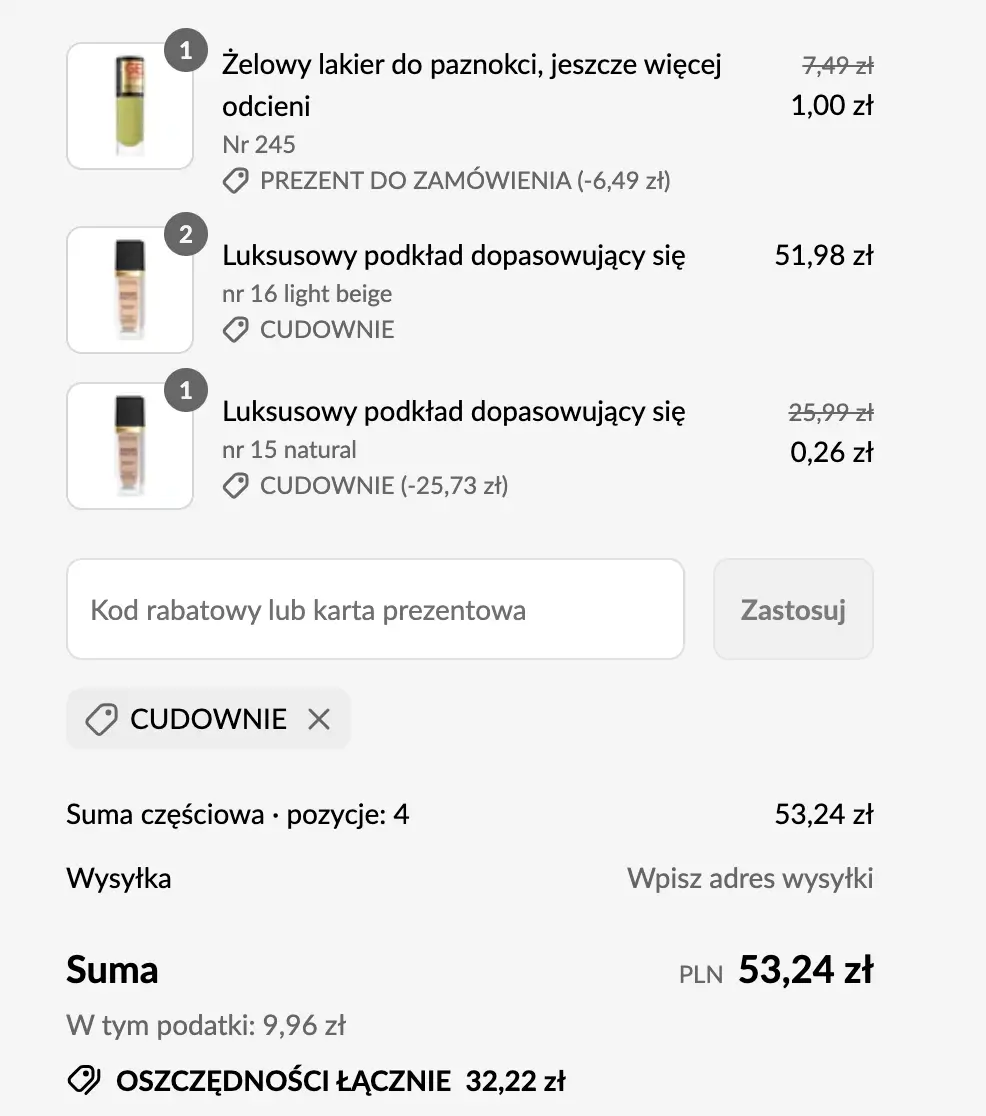986x1116 pixels.
Task: Click the 0,26 zł discounted price
Action: [x=831, y=452]
